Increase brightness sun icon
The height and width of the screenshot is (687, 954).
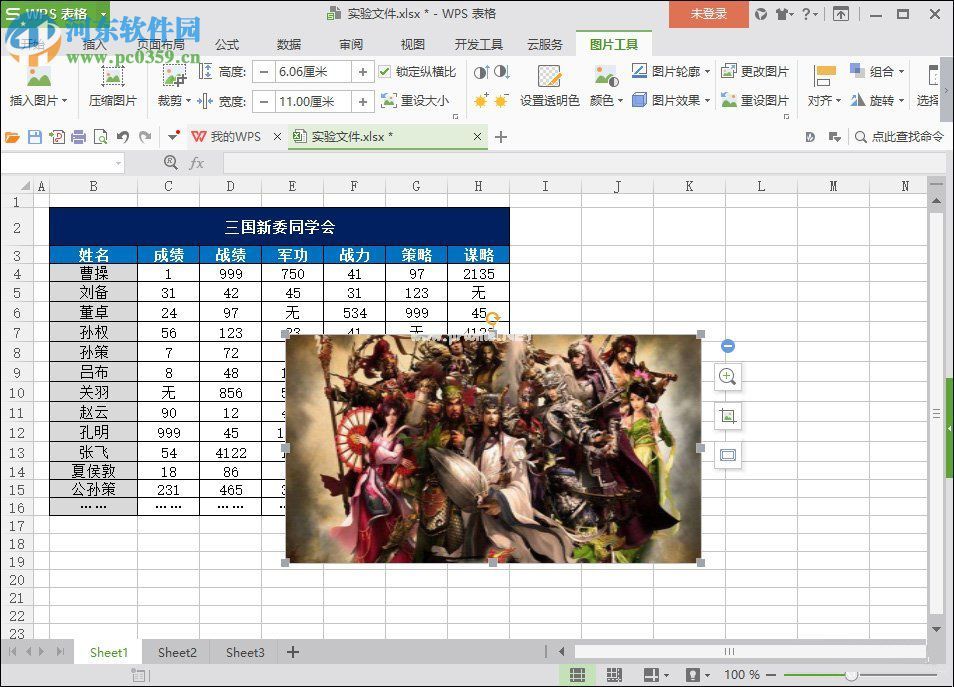481,100
